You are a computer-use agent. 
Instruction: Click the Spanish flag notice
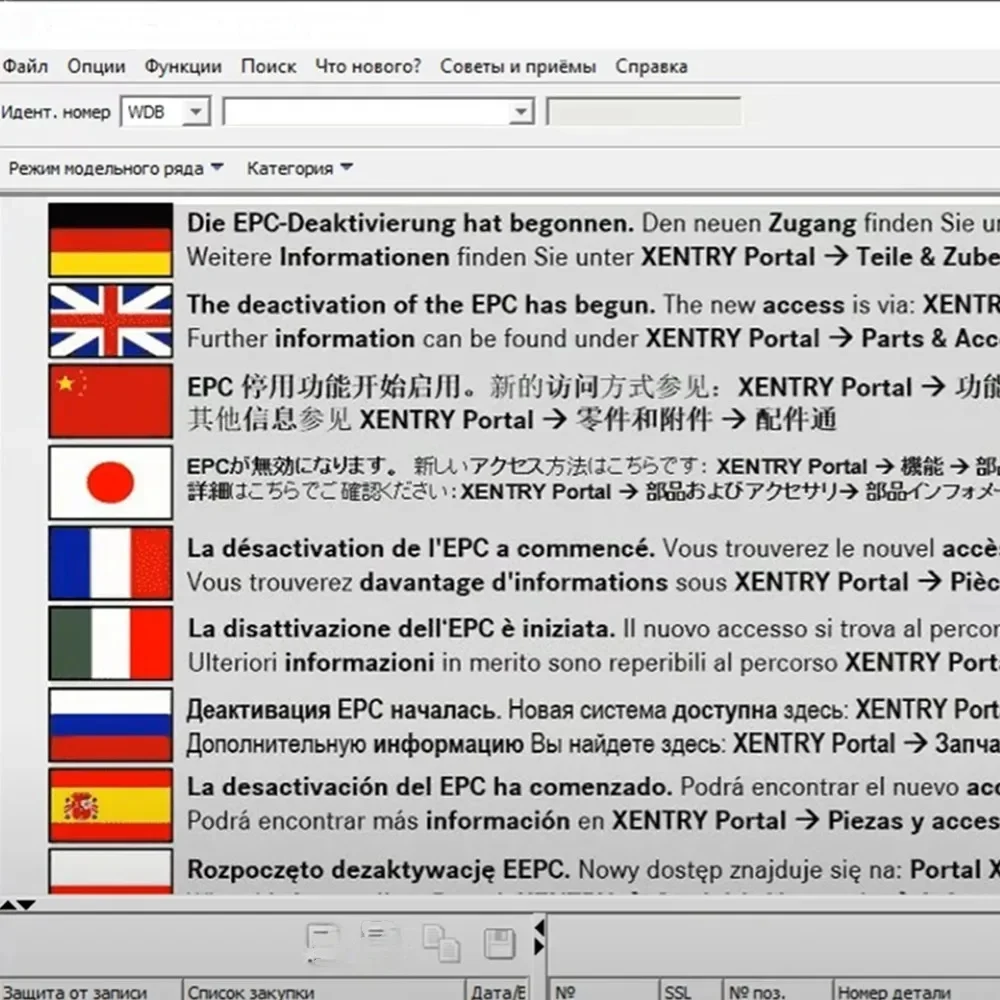110,805
